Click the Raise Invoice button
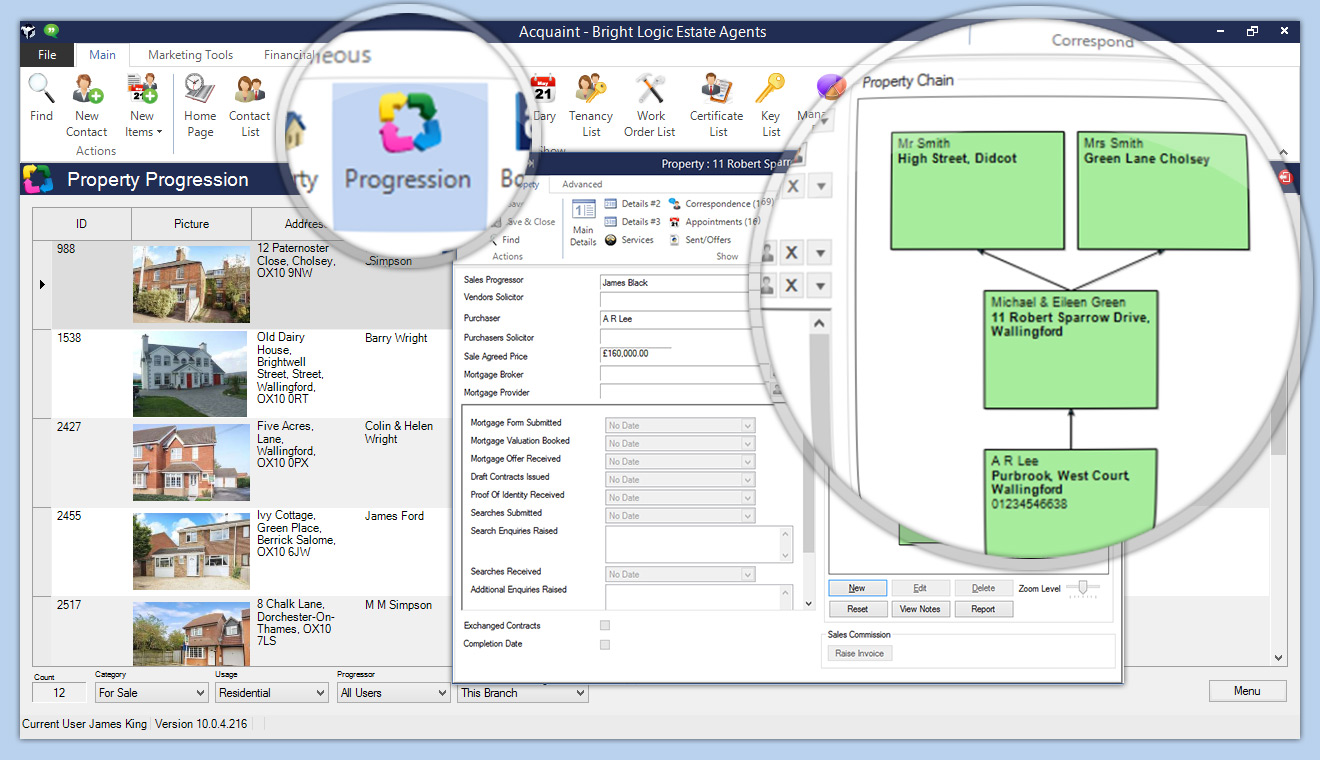Viewport: 1320px width, 760px height. [860, 653]
